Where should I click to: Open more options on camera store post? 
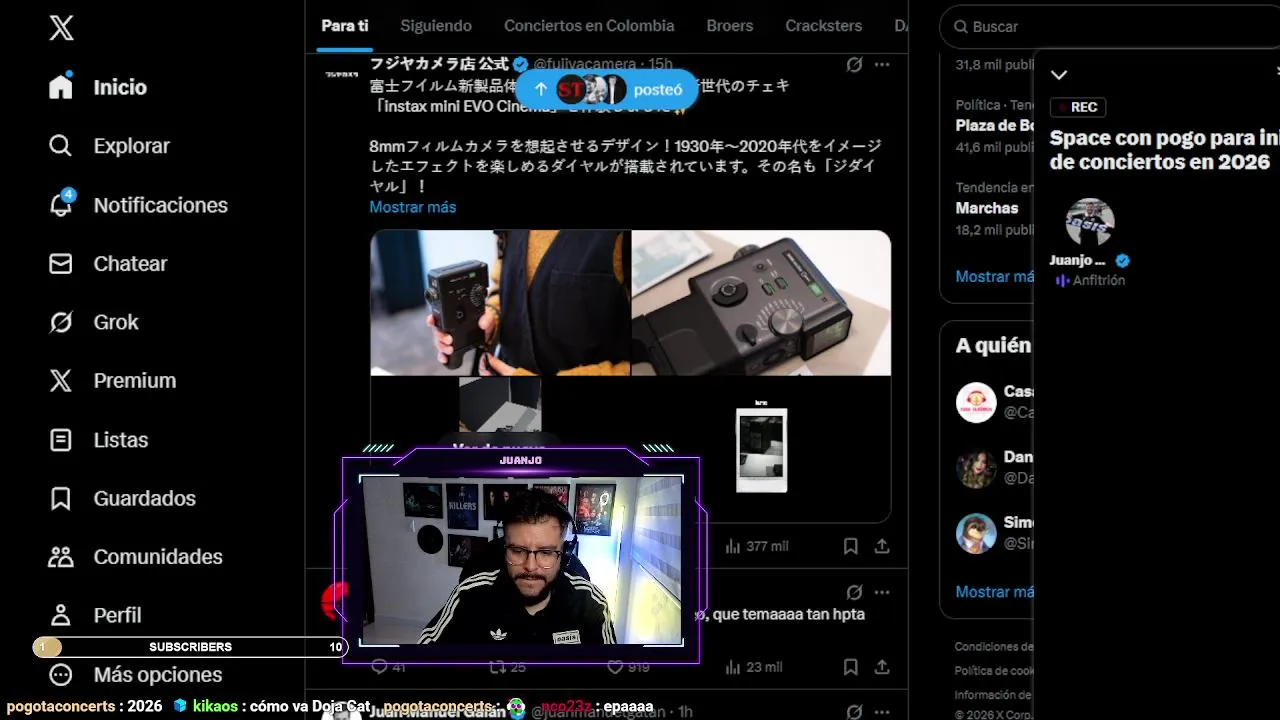coord(882,64)
